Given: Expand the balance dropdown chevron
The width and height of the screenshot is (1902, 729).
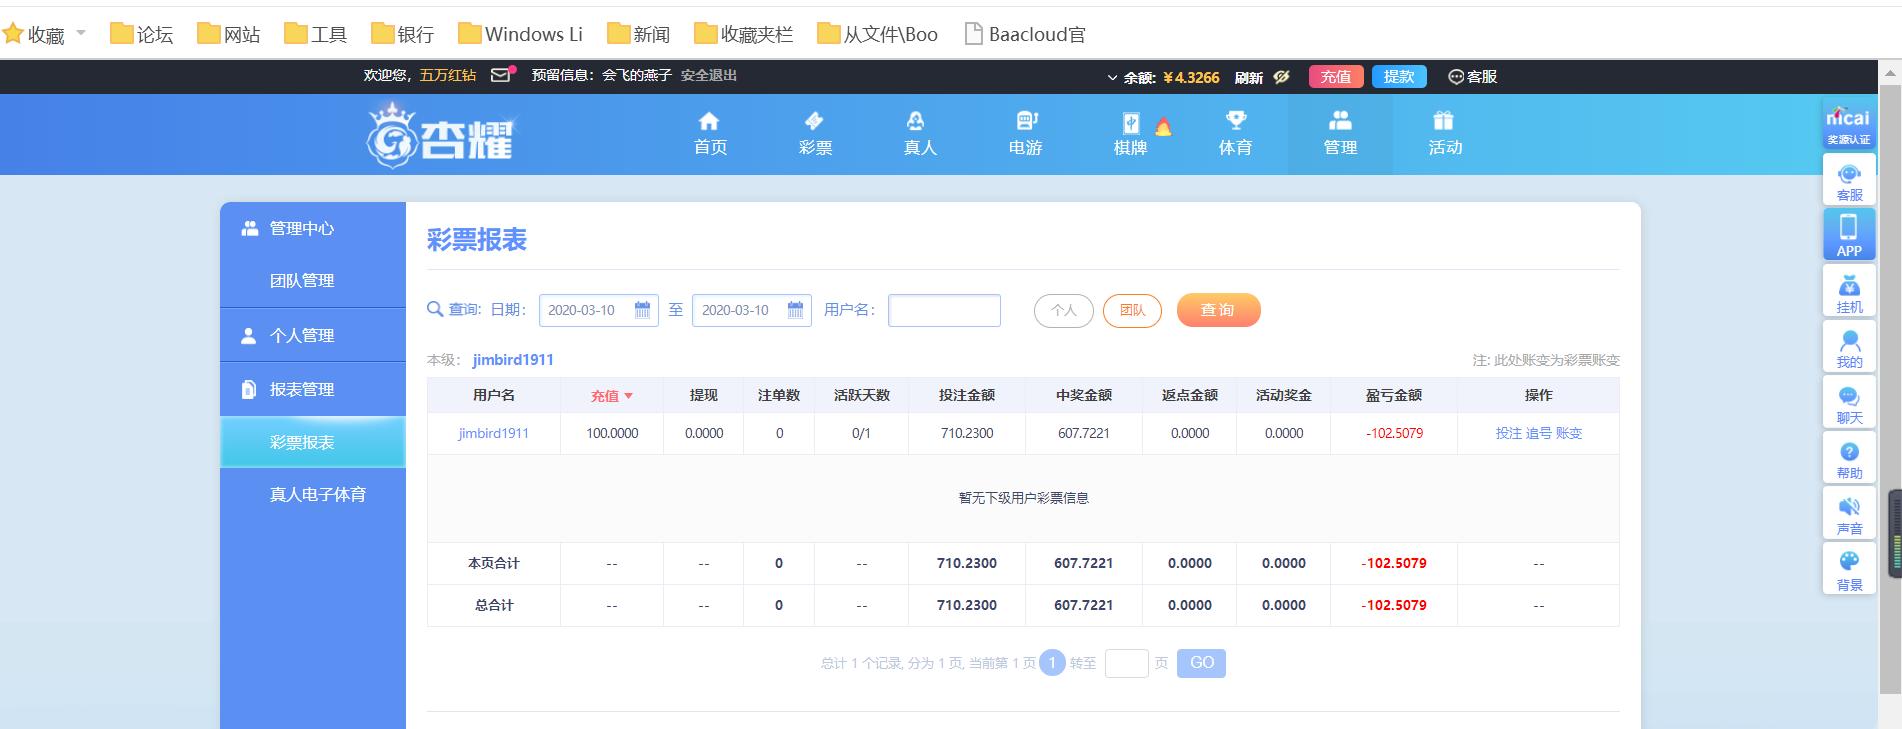Looking at the screenshot, I should click(1112, 77).
